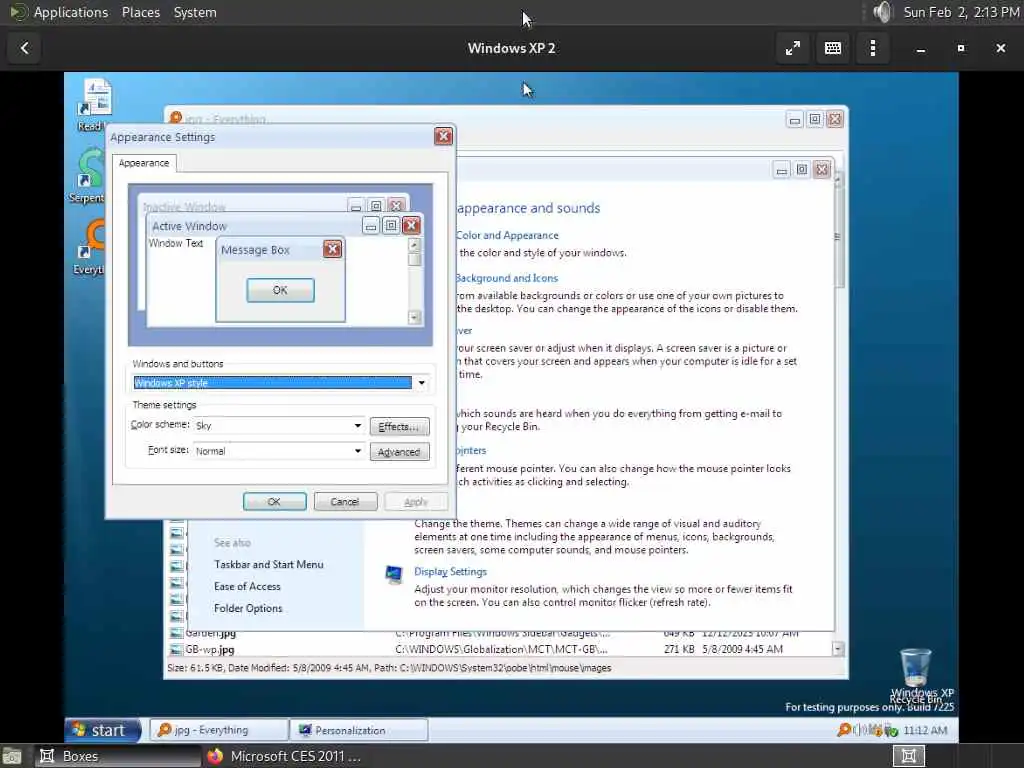Click the GB-wp.jpg file icon

(x=176, y=649)
